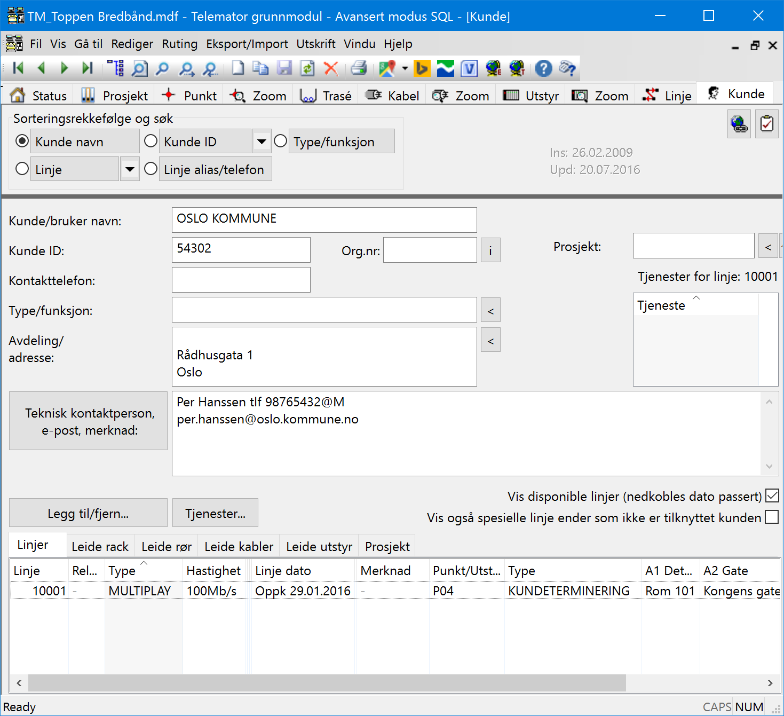784x716 pixels.
Task: Switch to the Kabel tab
Action: (x=392, y=95)
